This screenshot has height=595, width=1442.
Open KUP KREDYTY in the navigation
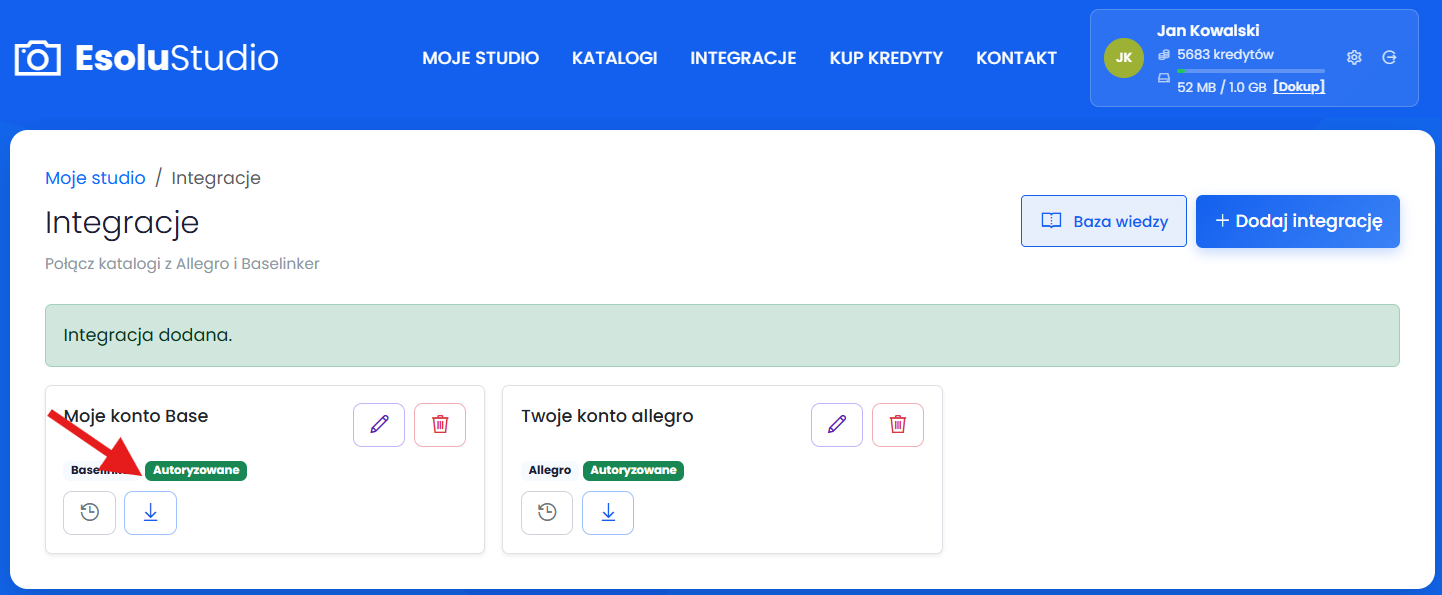tap(886, 58)
